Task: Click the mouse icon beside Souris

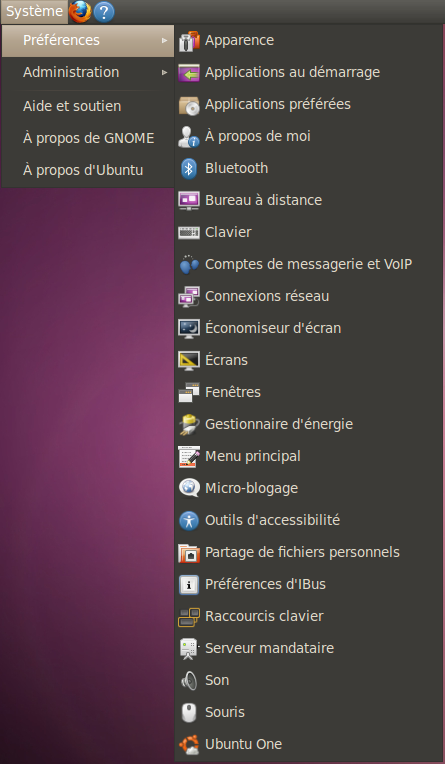Action: click(x=189, y=712)
